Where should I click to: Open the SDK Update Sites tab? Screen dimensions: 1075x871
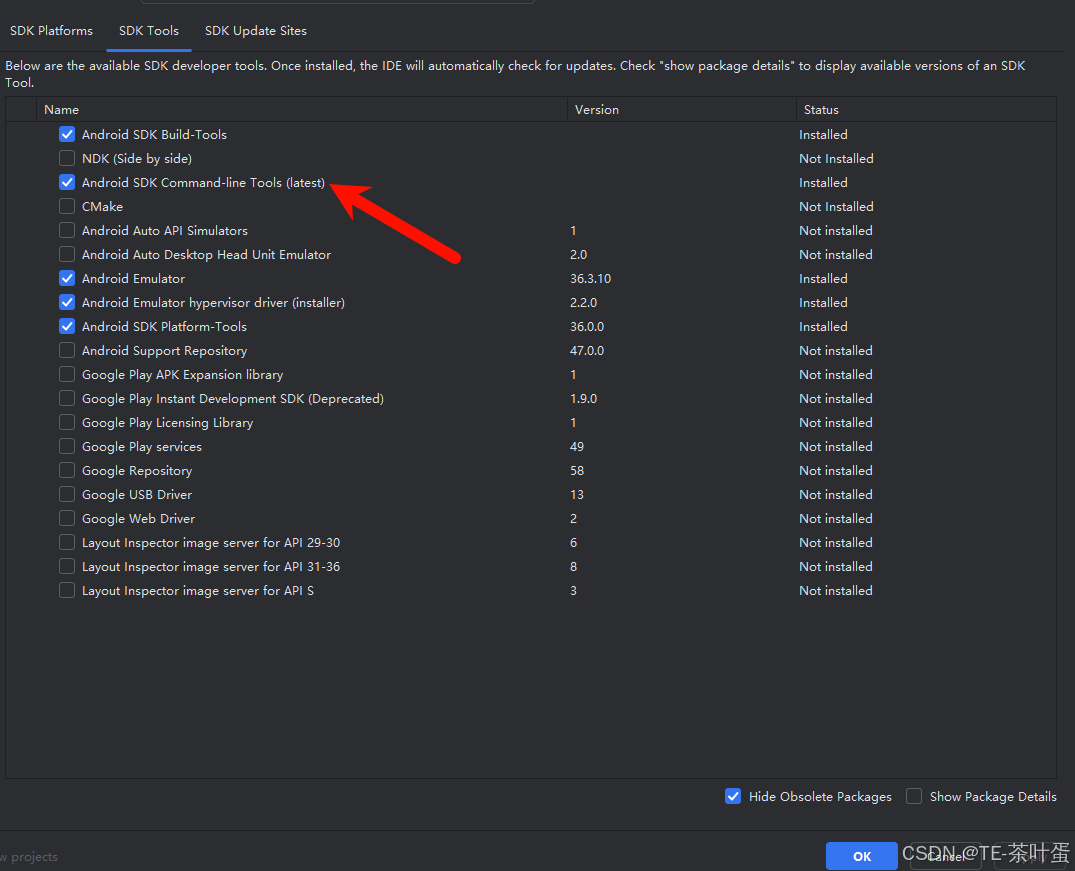click(x=256, y=31)
